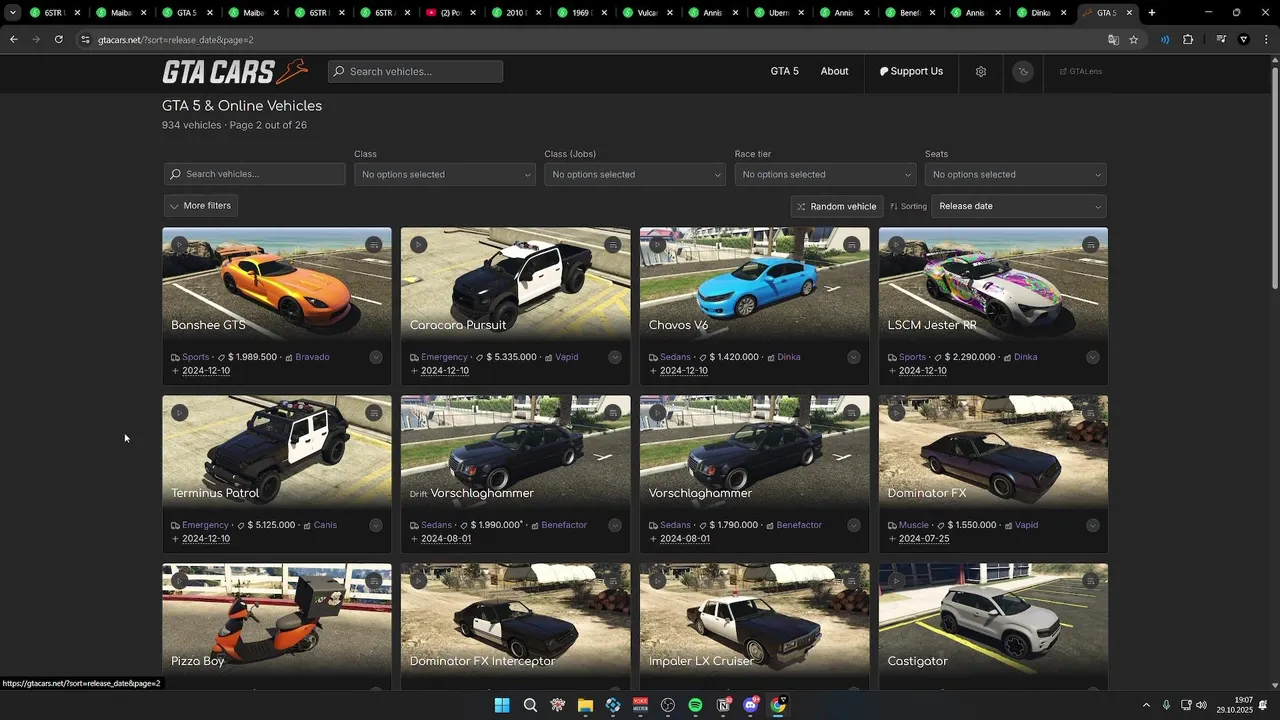Play the Dominator FX video preview

click(x=896, y=413)
